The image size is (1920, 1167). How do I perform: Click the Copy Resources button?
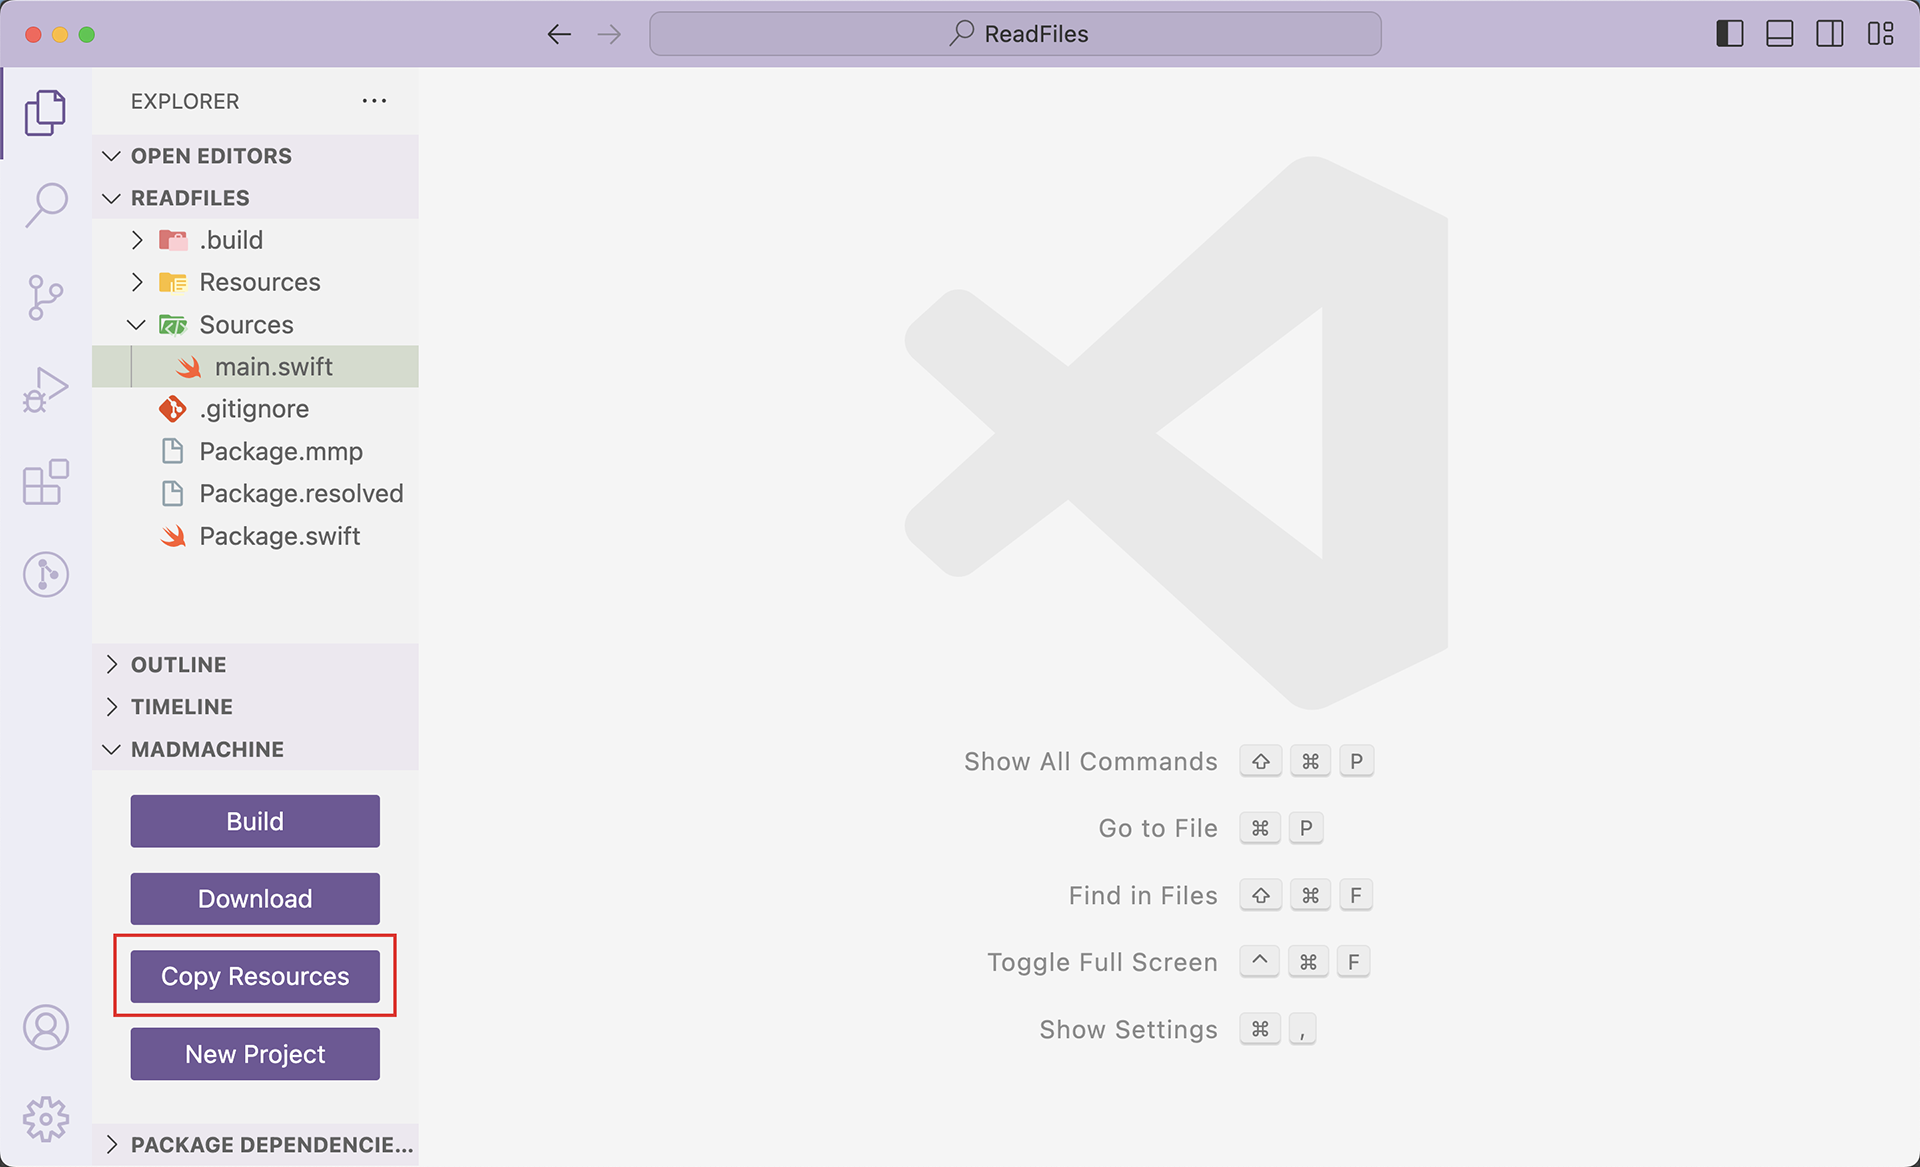(x=255, y=976)
